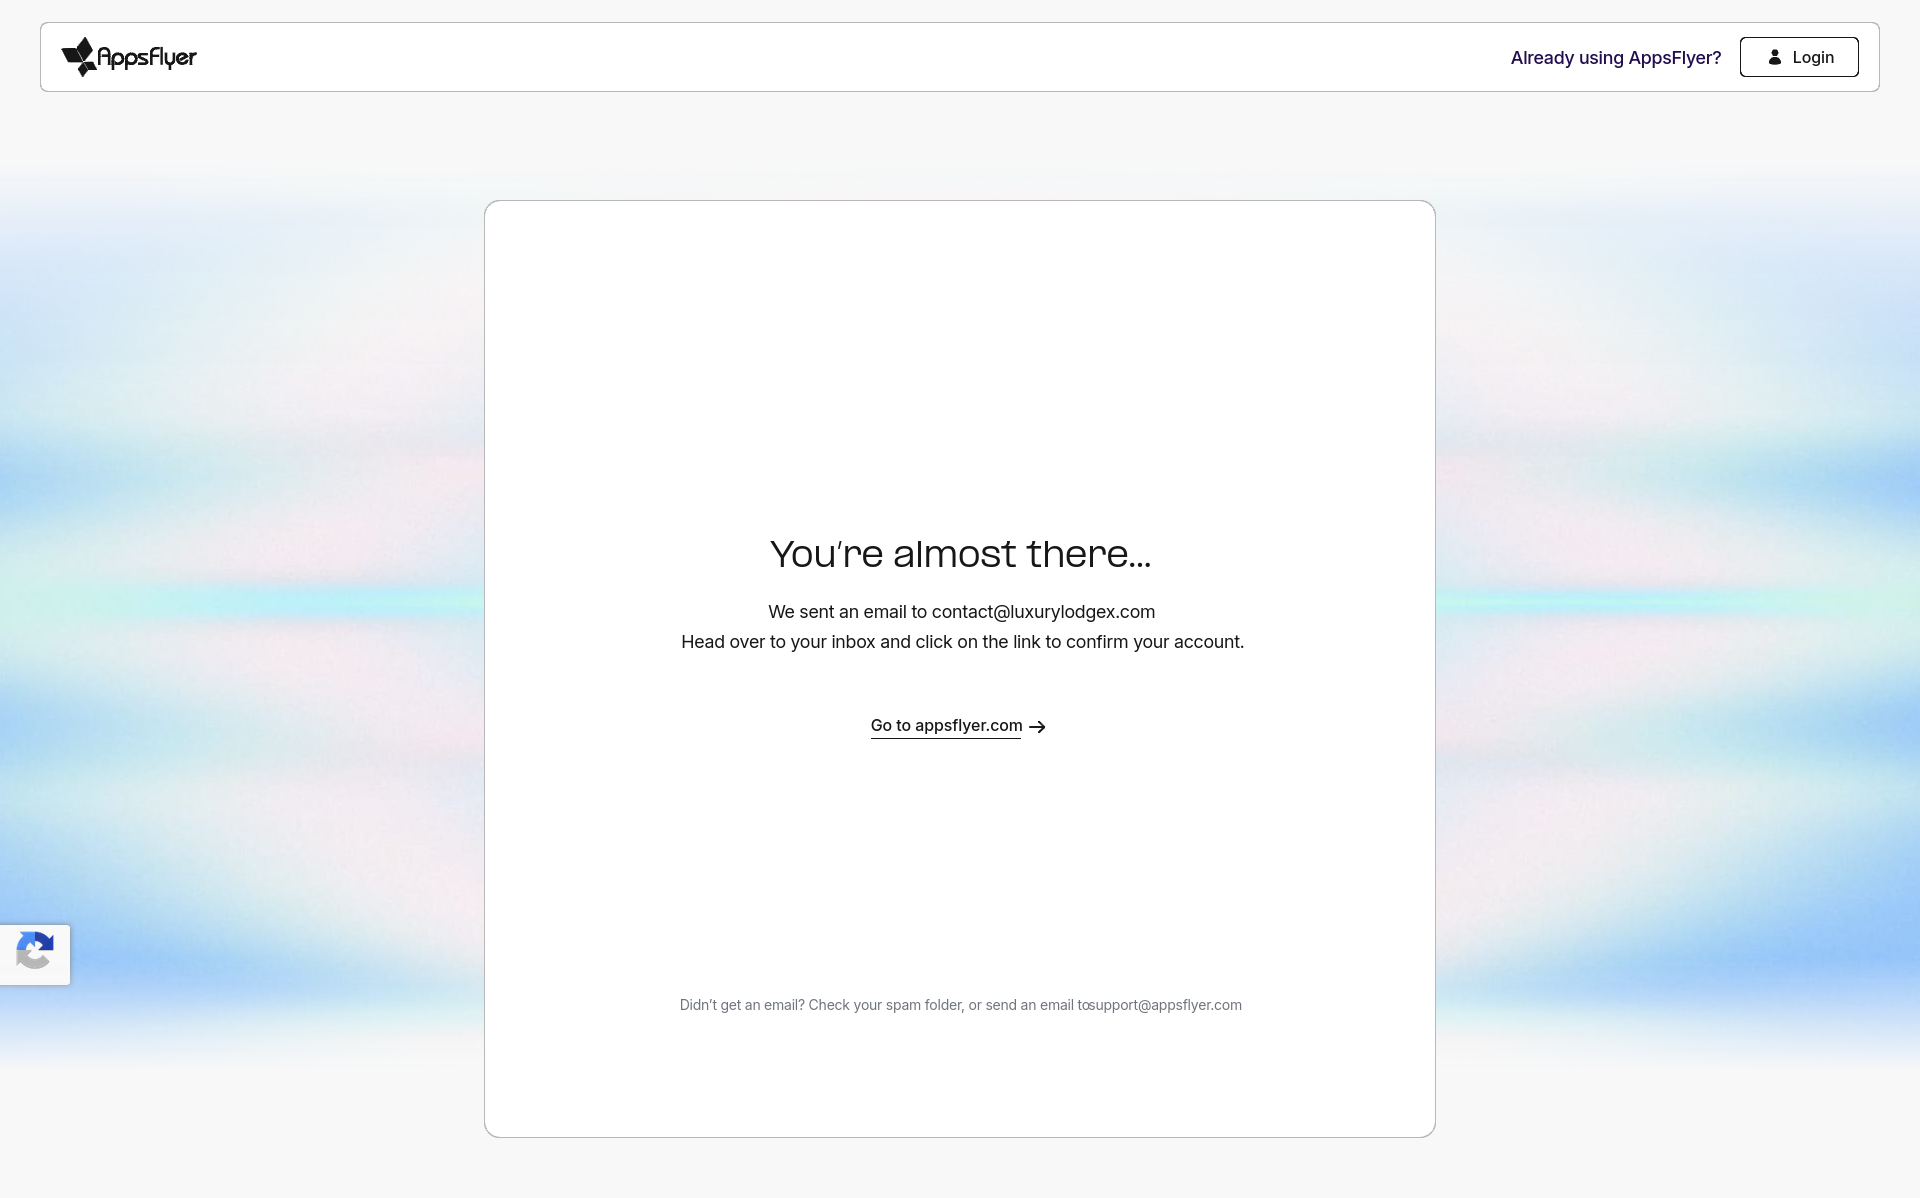
Task: Click the 'Already using AppsFlyer?' text
Action: tap(1615, 58)
